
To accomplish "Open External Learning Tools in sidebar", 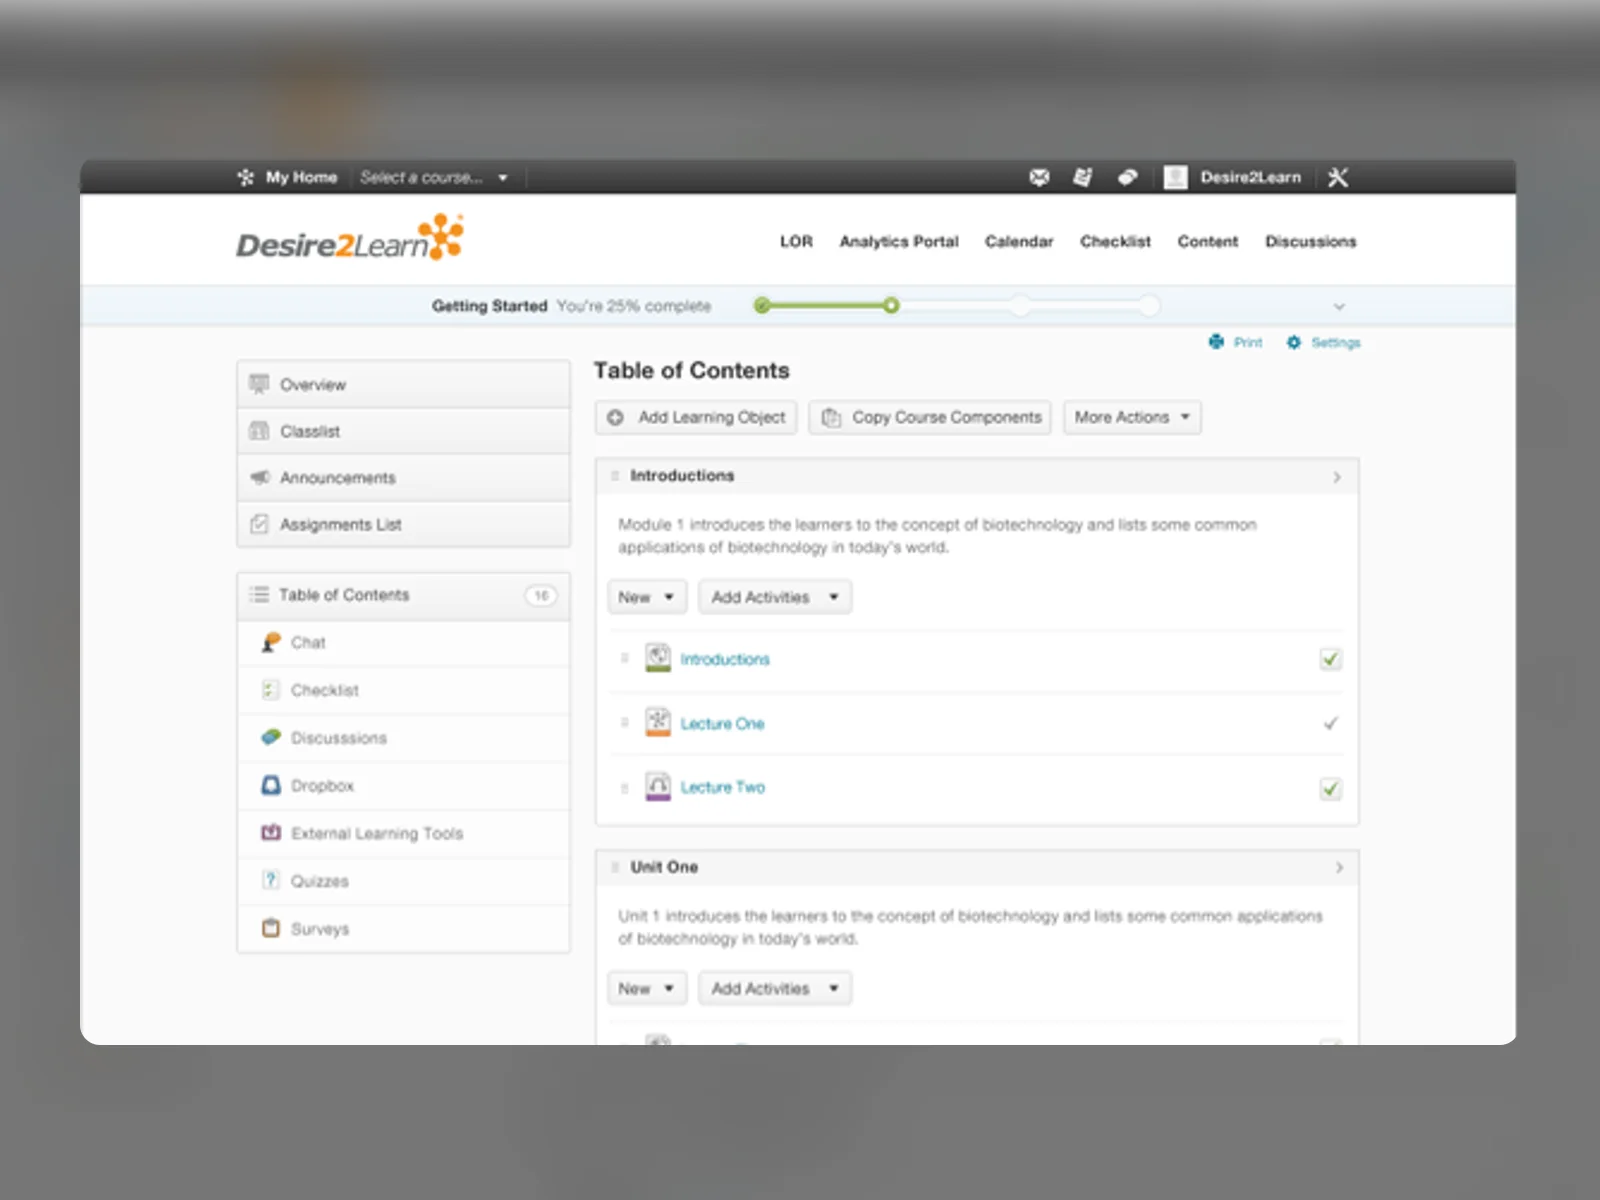I will (x=404, y=834).
